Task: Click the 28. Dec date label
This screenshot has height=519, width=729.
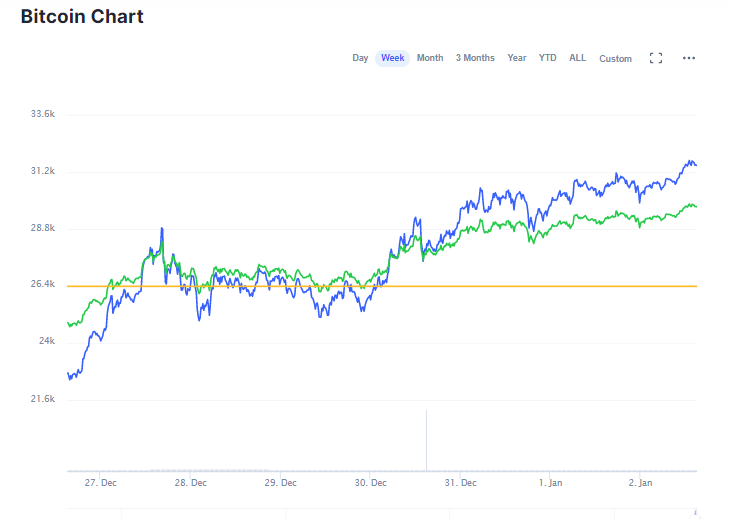Action: pyautogui.click(x=190, y=483)
